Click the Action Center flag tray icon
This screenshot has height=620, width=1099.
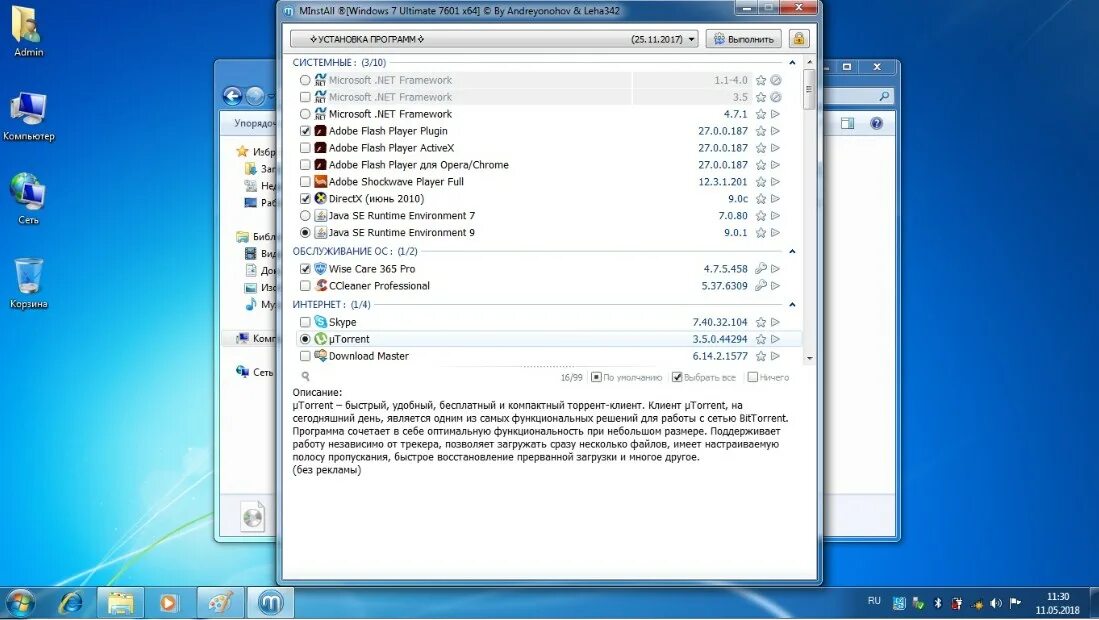click(1015, 603)
